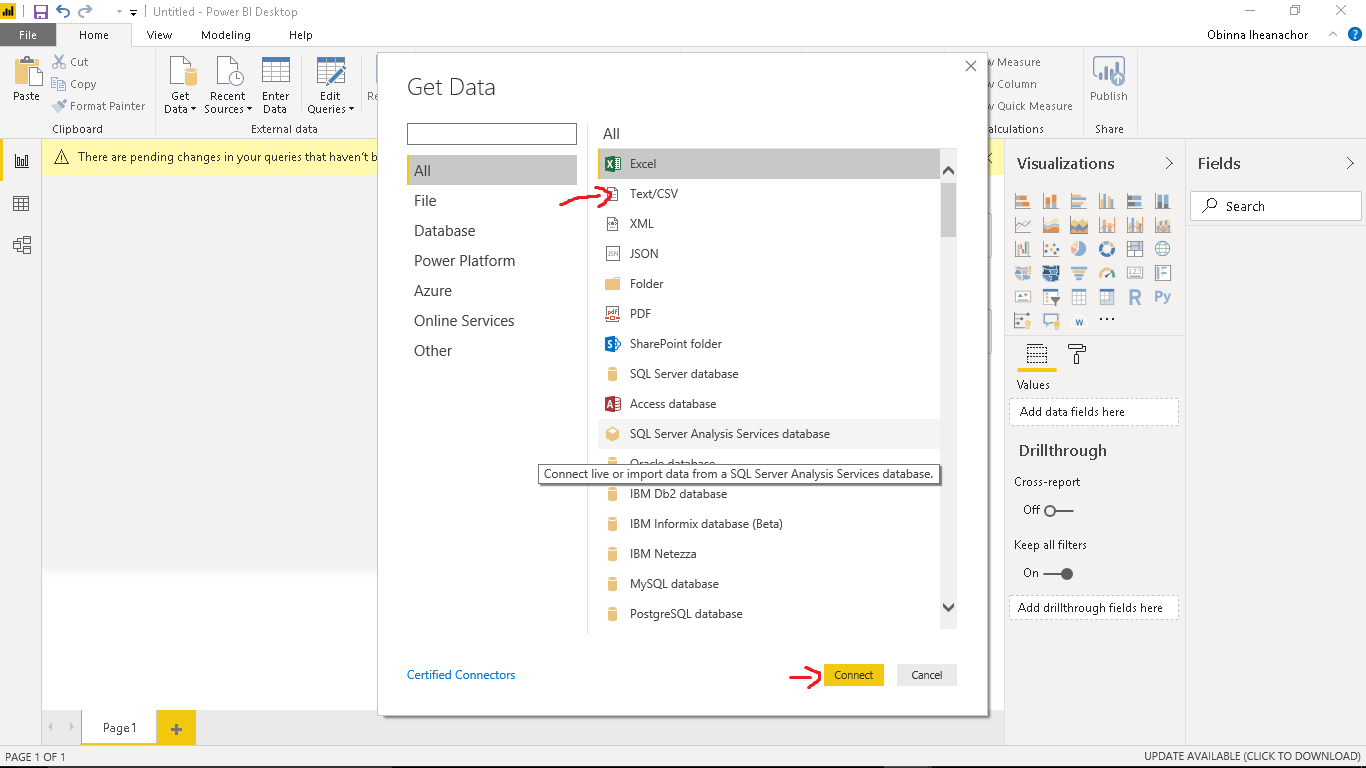
Task: Open the File tab in the ribbon
Action: (x=28, y=35)
